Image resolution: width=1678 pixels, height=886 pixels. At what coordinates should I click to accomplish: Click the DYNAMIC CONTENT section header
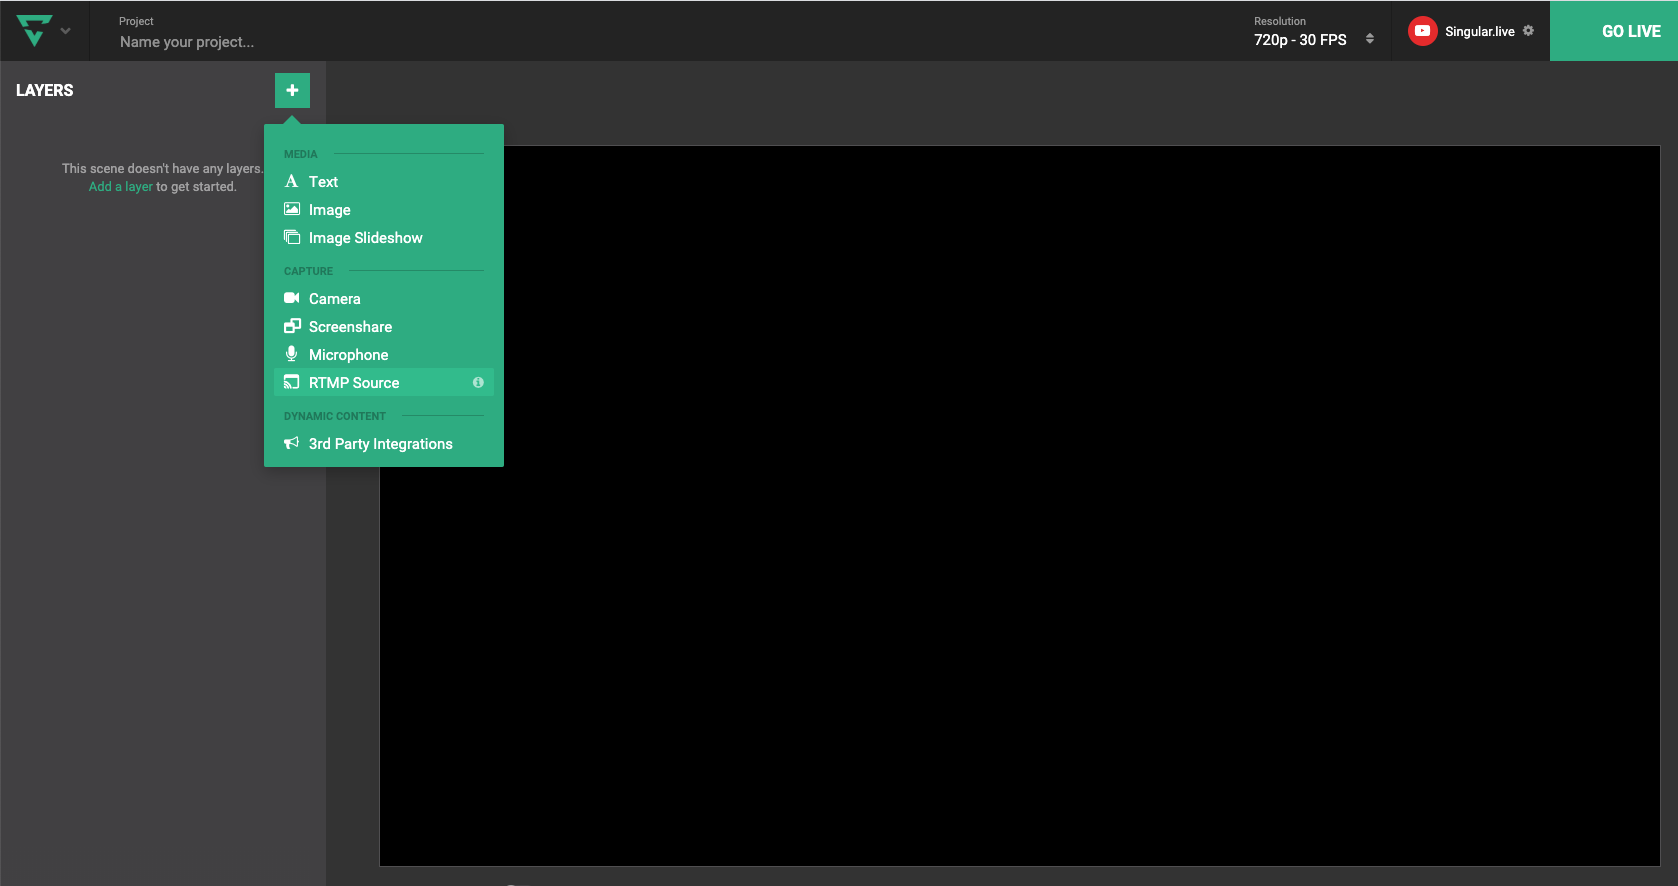tap(335, 416)
